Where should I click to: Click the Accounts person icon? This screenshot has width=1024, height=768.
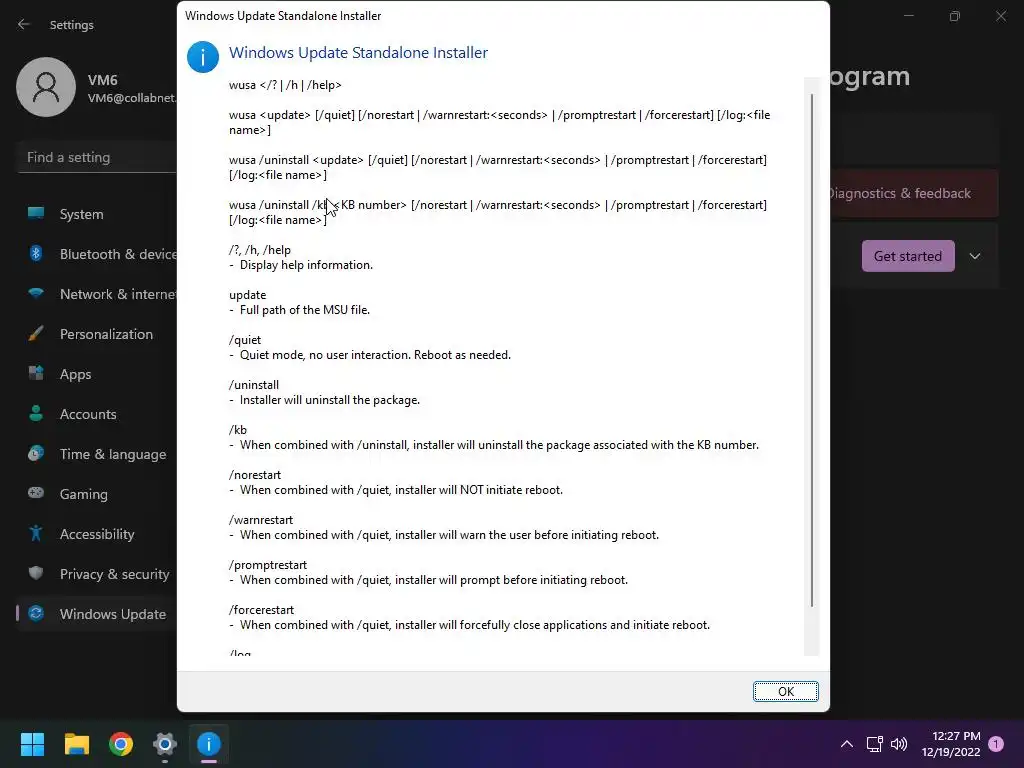(36, 413)
